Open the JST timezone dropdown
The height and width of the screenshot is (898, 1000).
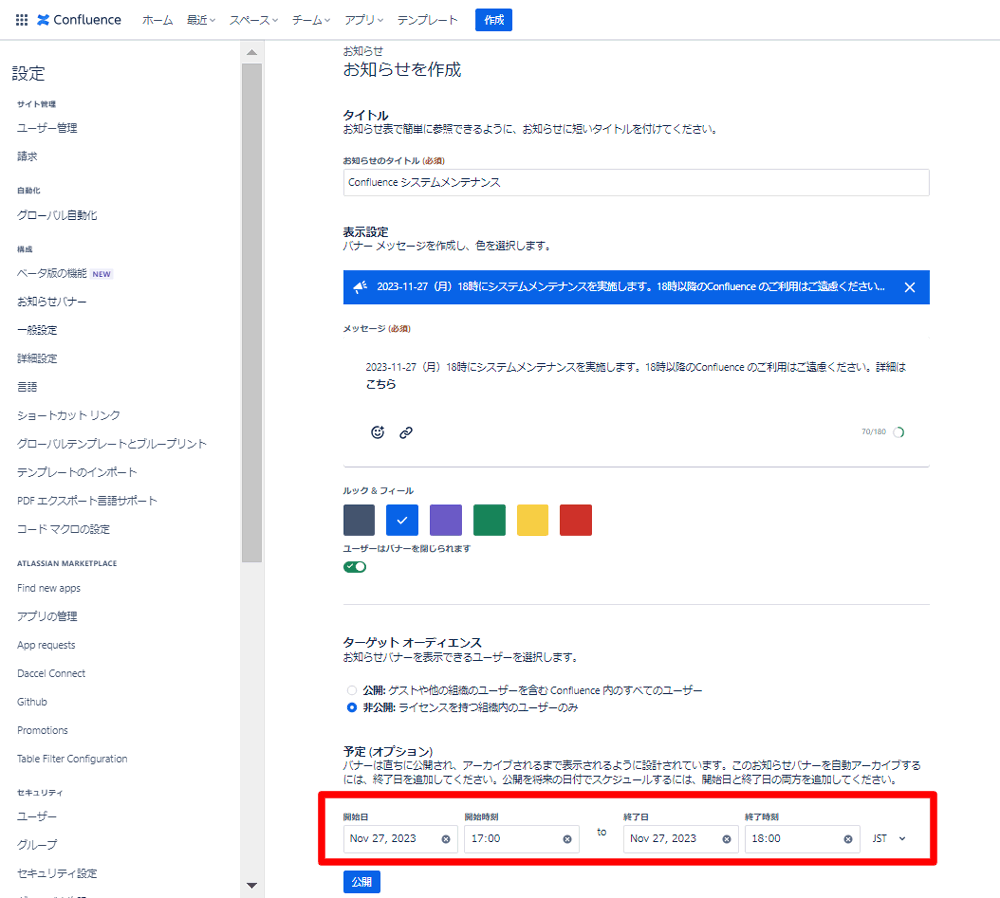click(x=890, y=839)
